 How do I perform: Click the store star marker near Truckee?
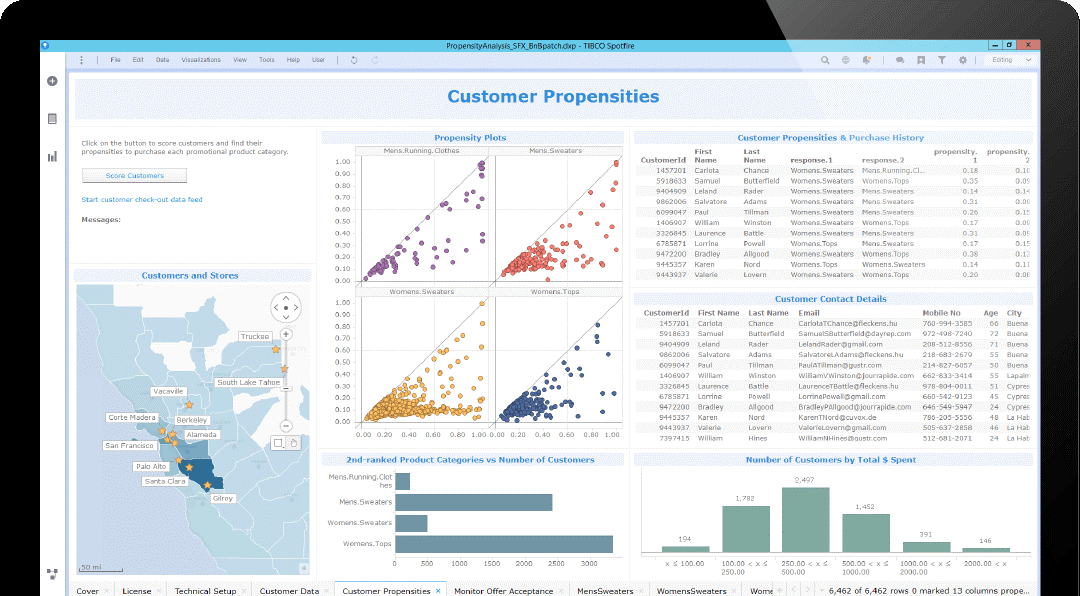click(x=276, y=349)
